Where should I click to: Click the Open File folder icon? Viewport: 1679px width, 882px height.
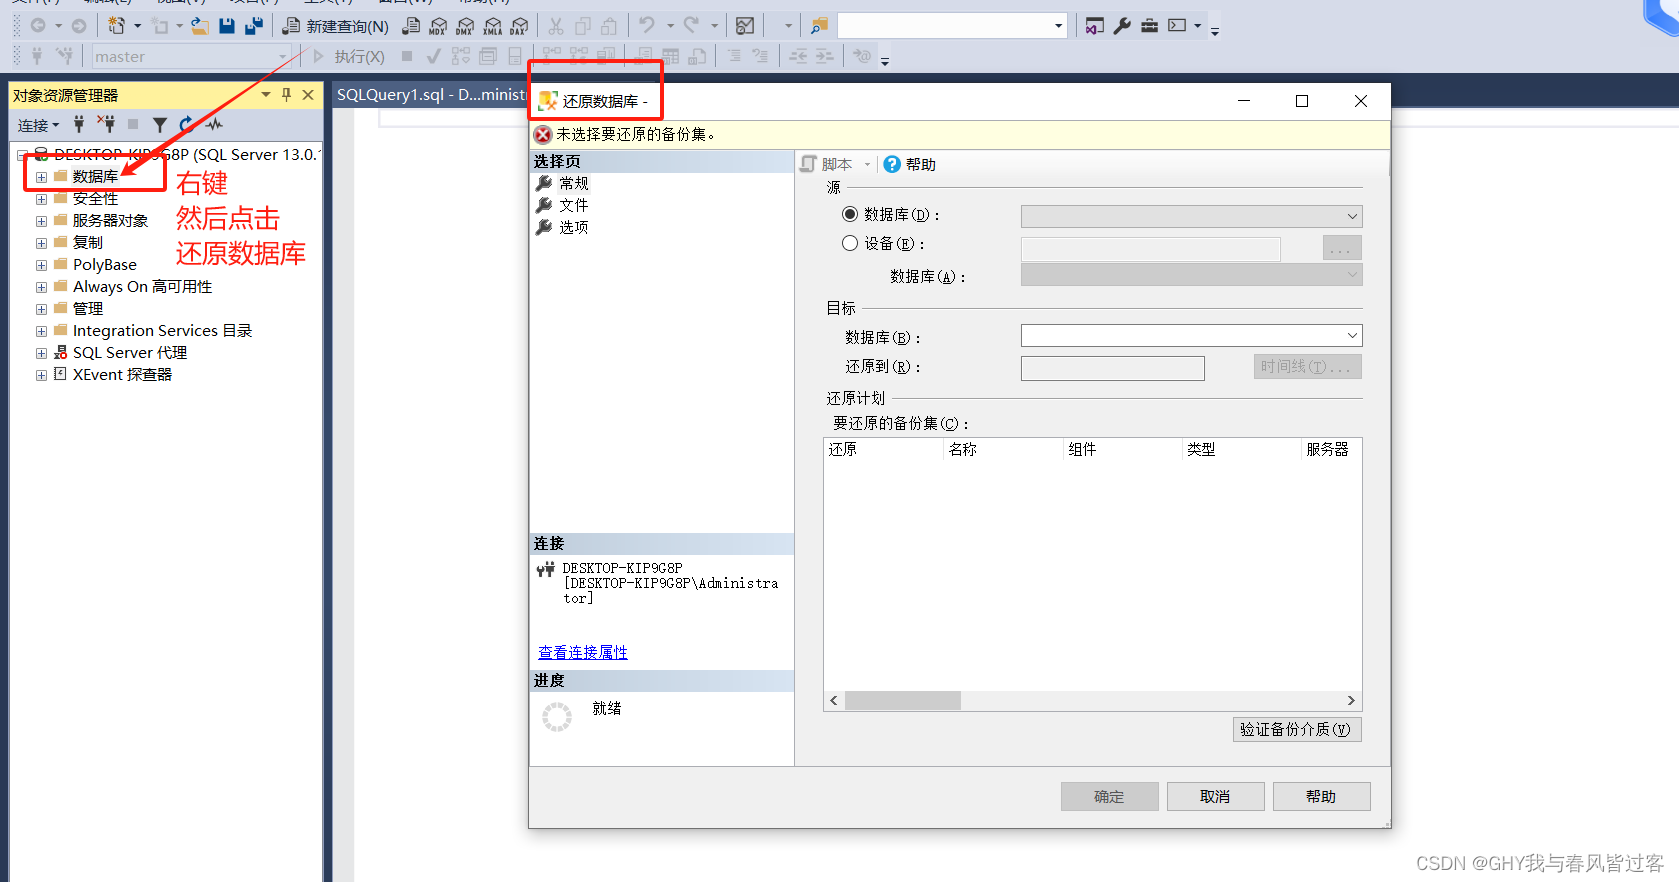click(x=200, y=26)
